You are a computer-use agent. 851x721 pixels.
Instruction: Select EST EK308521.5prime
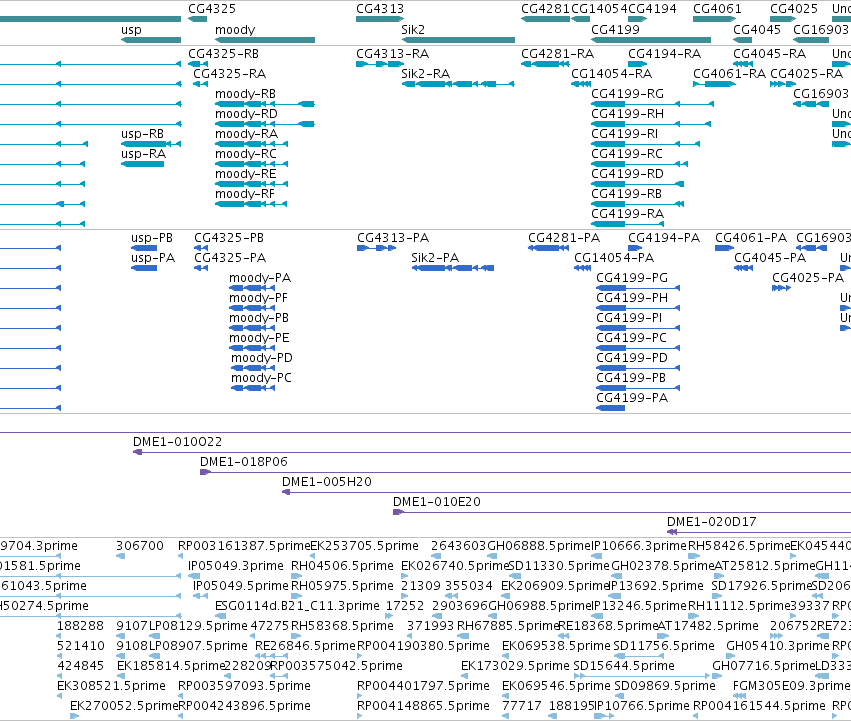point(111,686)
